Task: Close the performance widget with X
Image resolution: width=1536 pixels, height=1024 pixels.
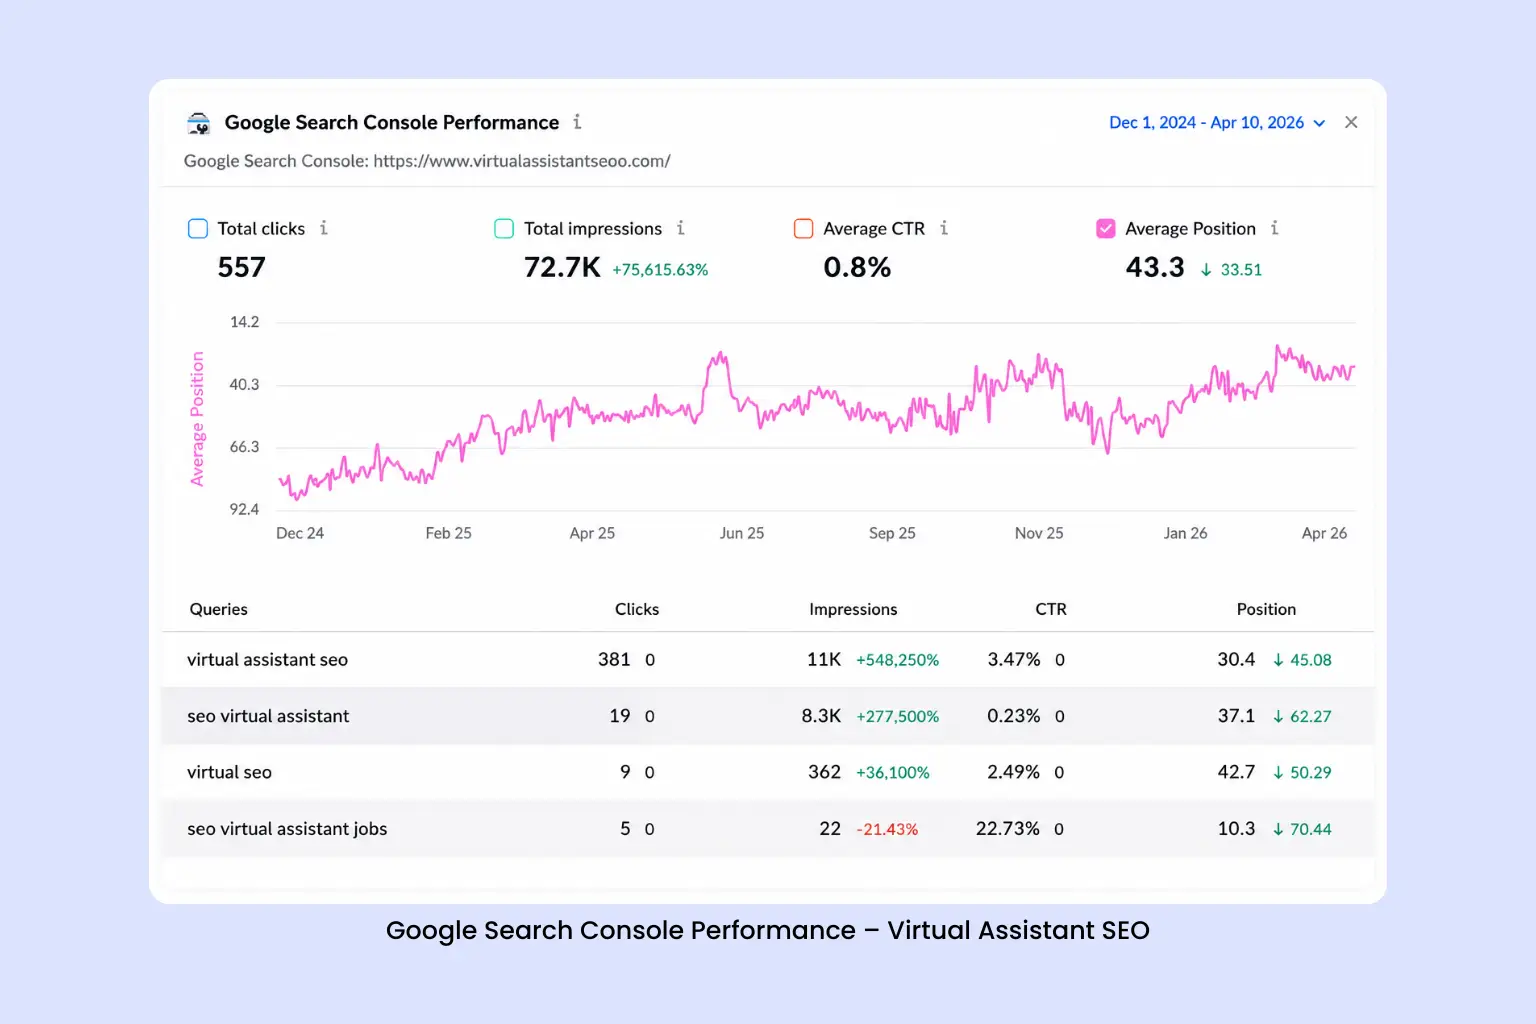Action: (1351, 122)
